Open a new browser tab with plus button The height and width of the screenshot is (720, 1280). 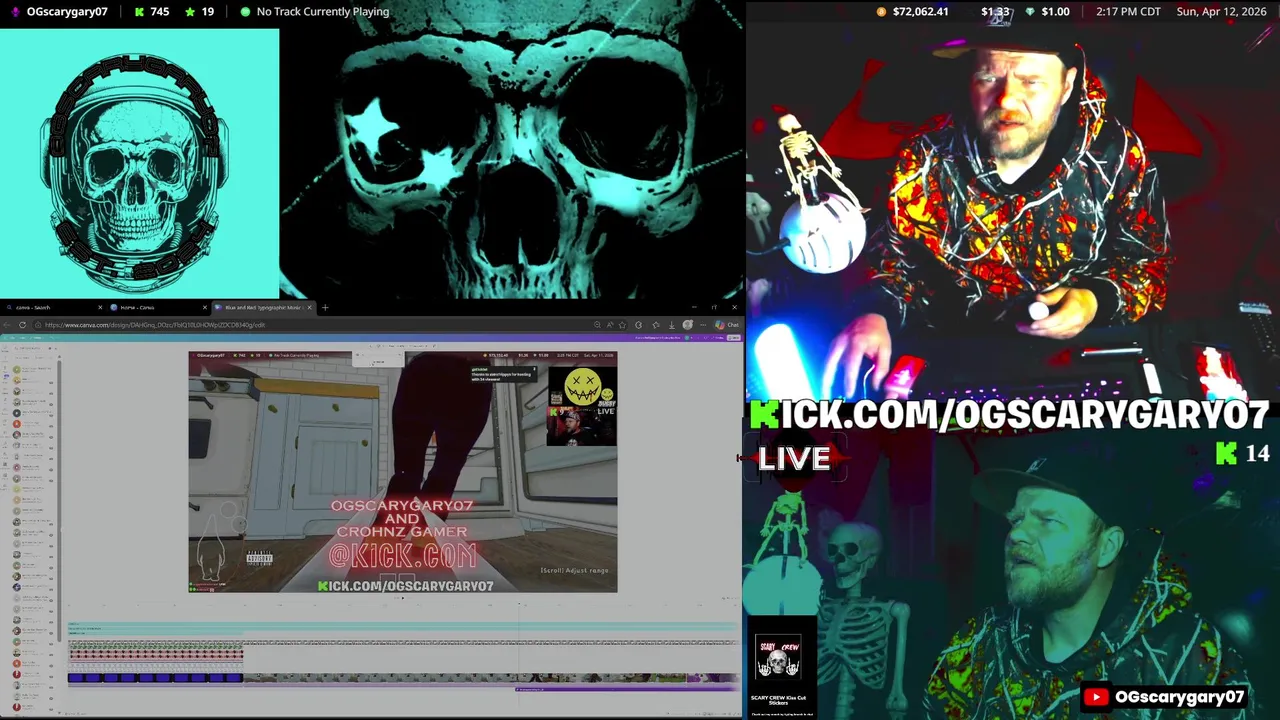point(325,307)
